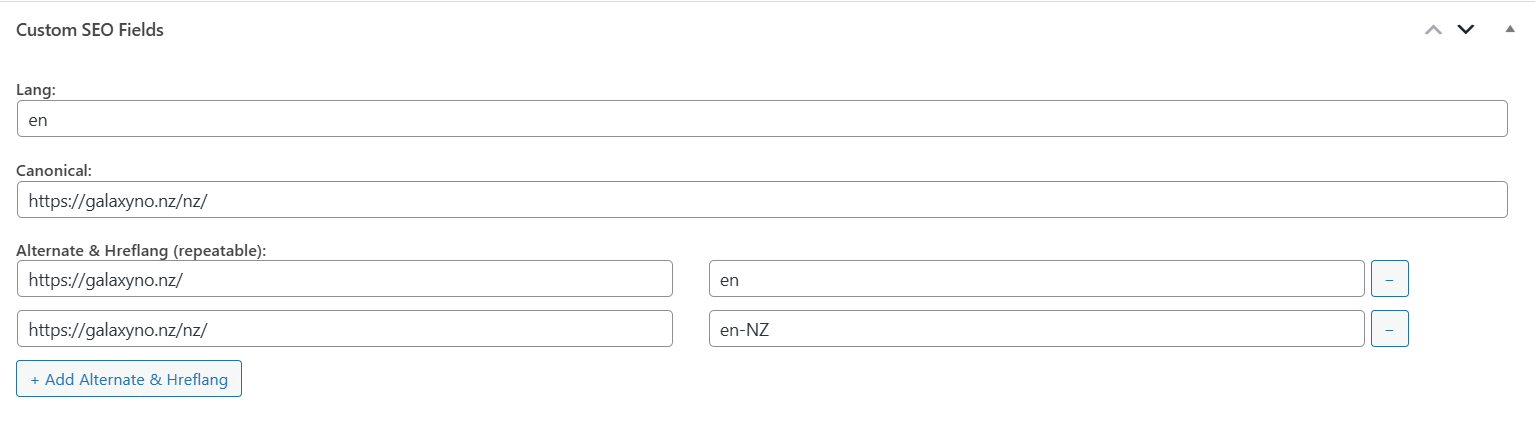The height and width of the screenshot is (422, 1535).
Task: Focus the Canonical URL input field
Action: (x=762, y=199)
